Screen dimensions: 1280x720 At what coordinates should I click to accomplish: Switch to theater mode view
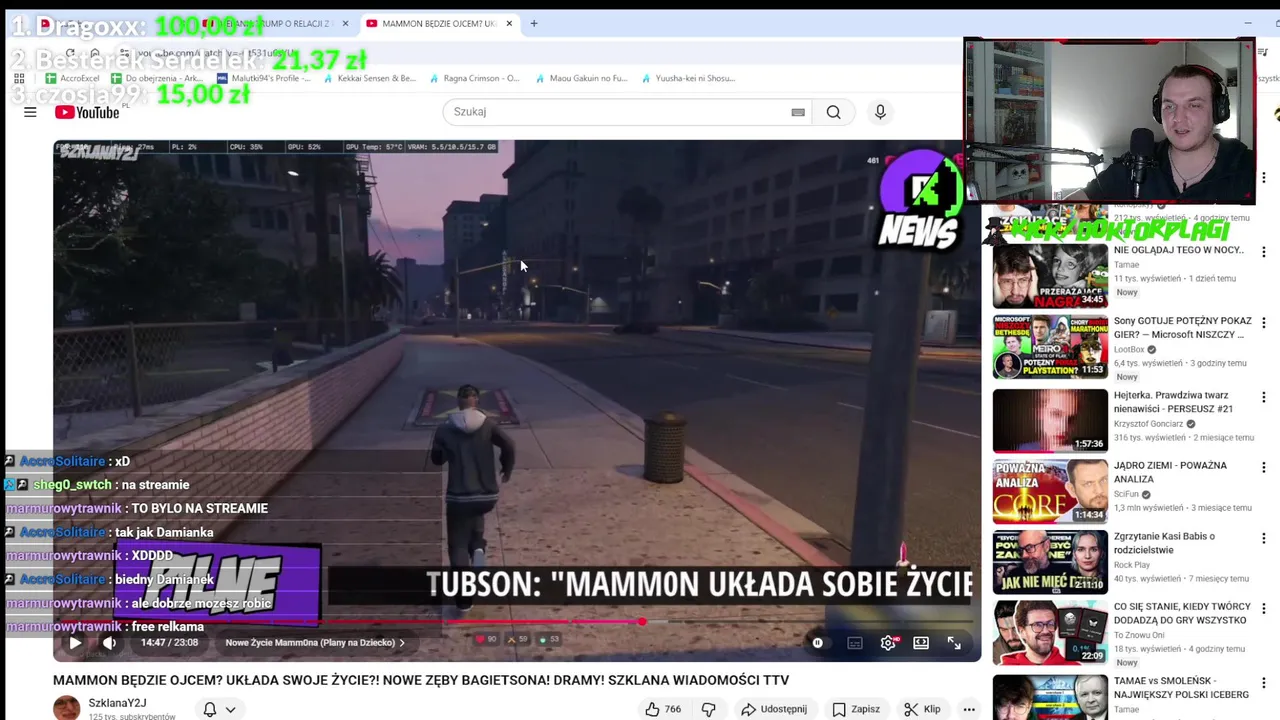coord(921,643)
